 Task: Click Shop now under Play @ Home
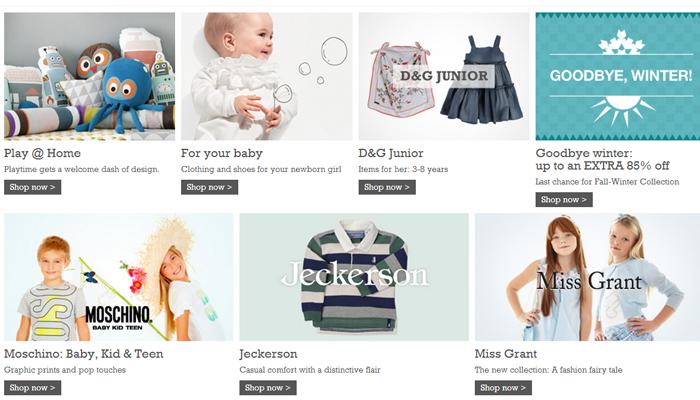(x=33, y=187)
